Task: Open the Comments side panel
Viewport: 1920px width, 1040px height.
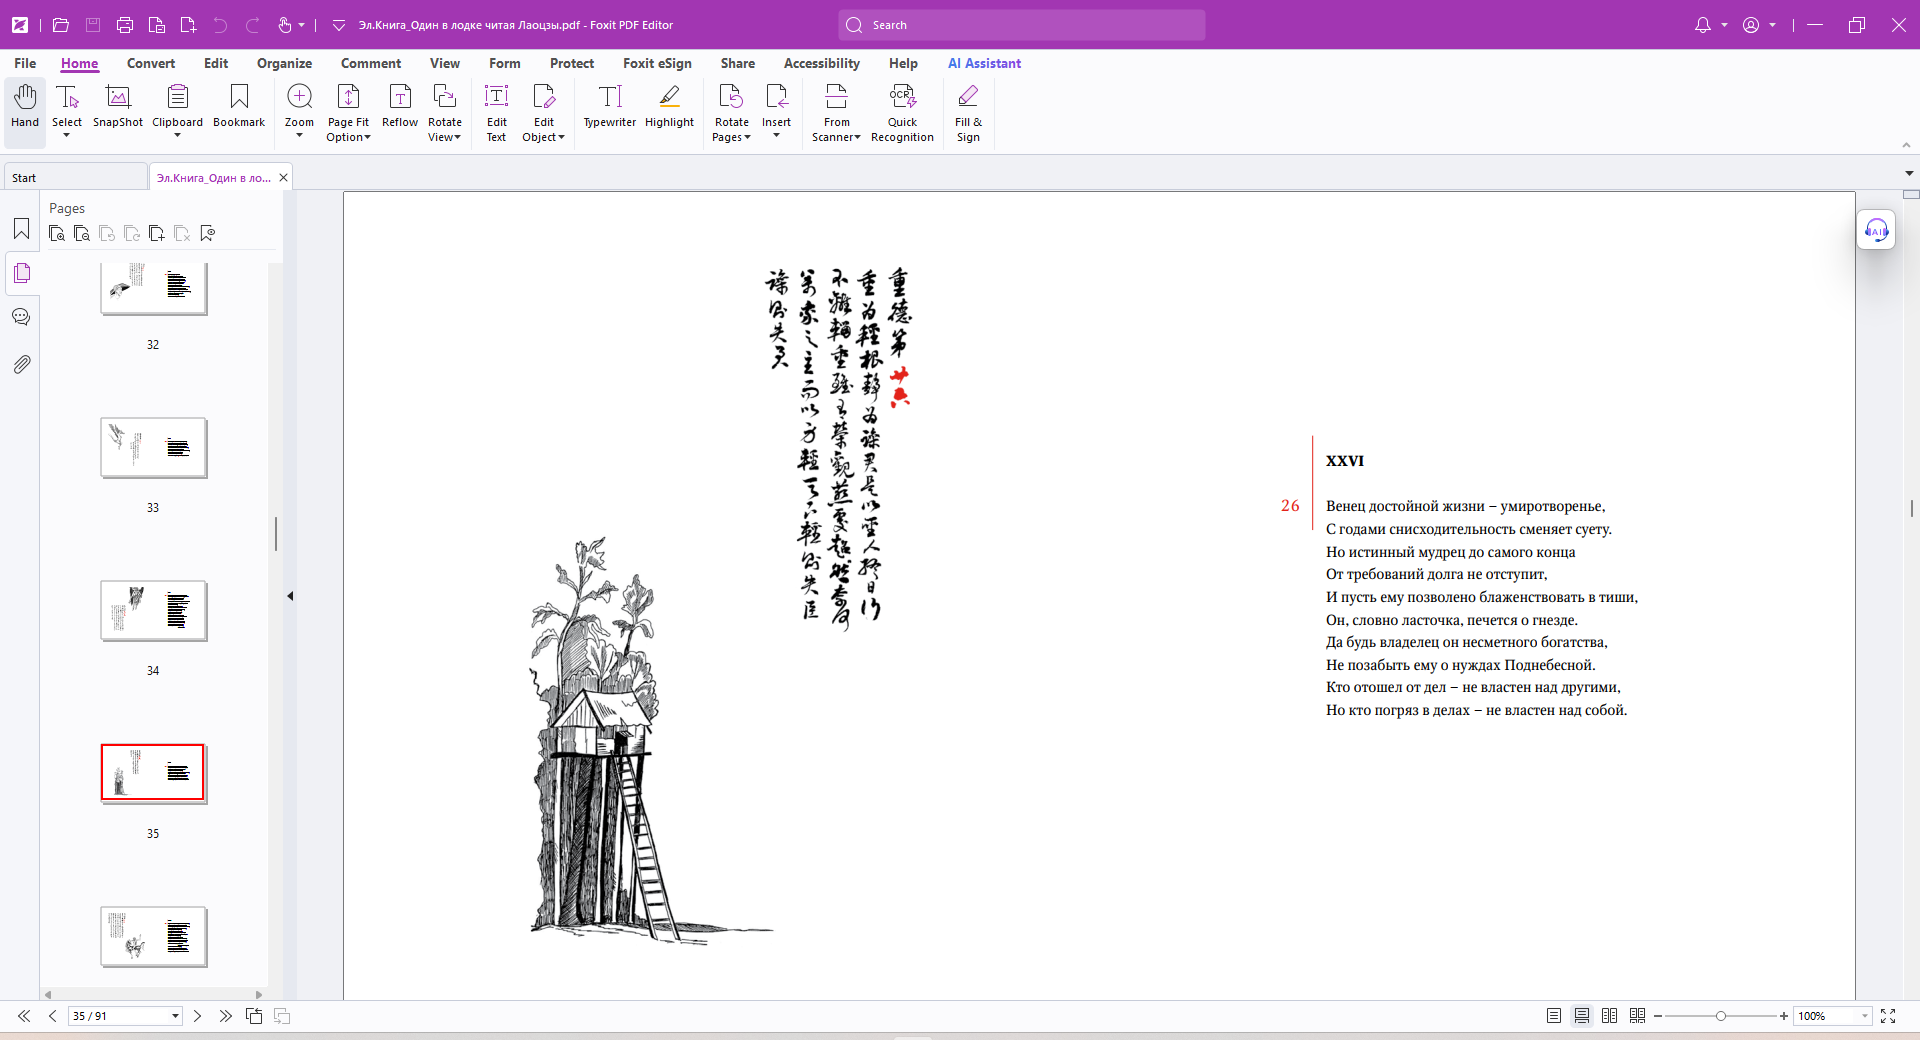Action: coord(21,318)
